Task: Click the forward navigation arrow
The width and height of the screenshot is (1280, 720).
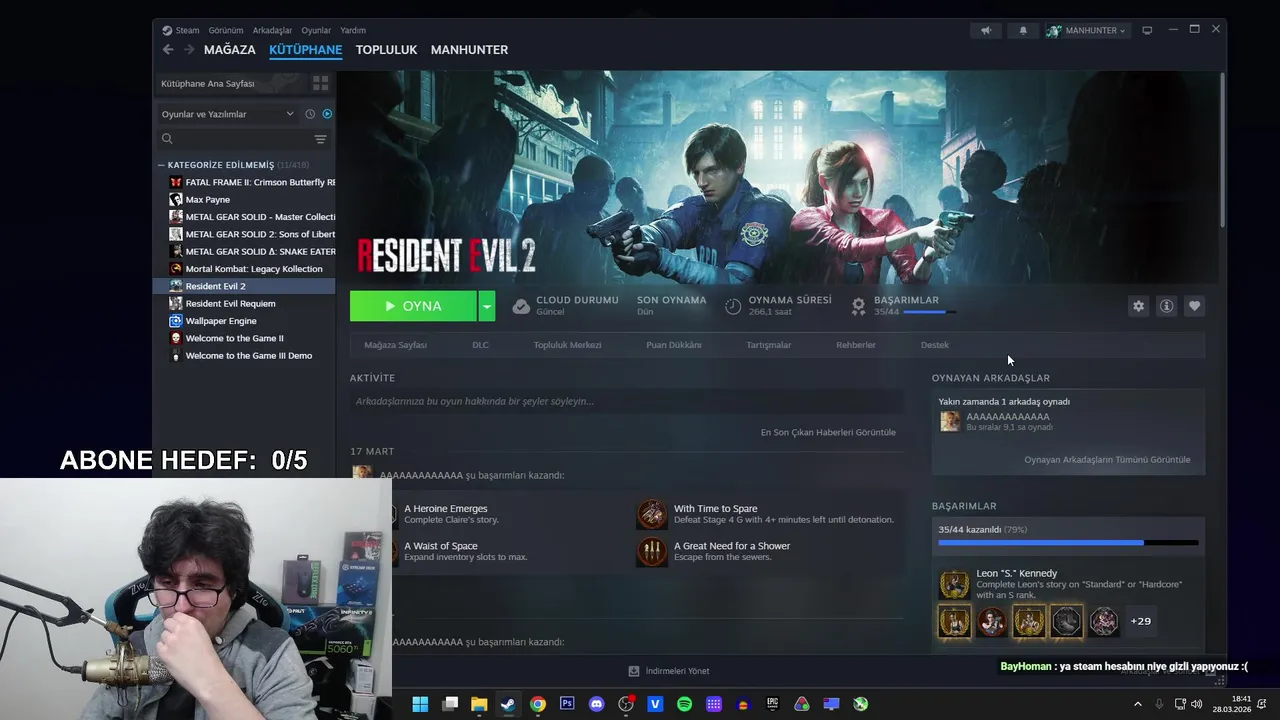Action: (x=188, y=50)
